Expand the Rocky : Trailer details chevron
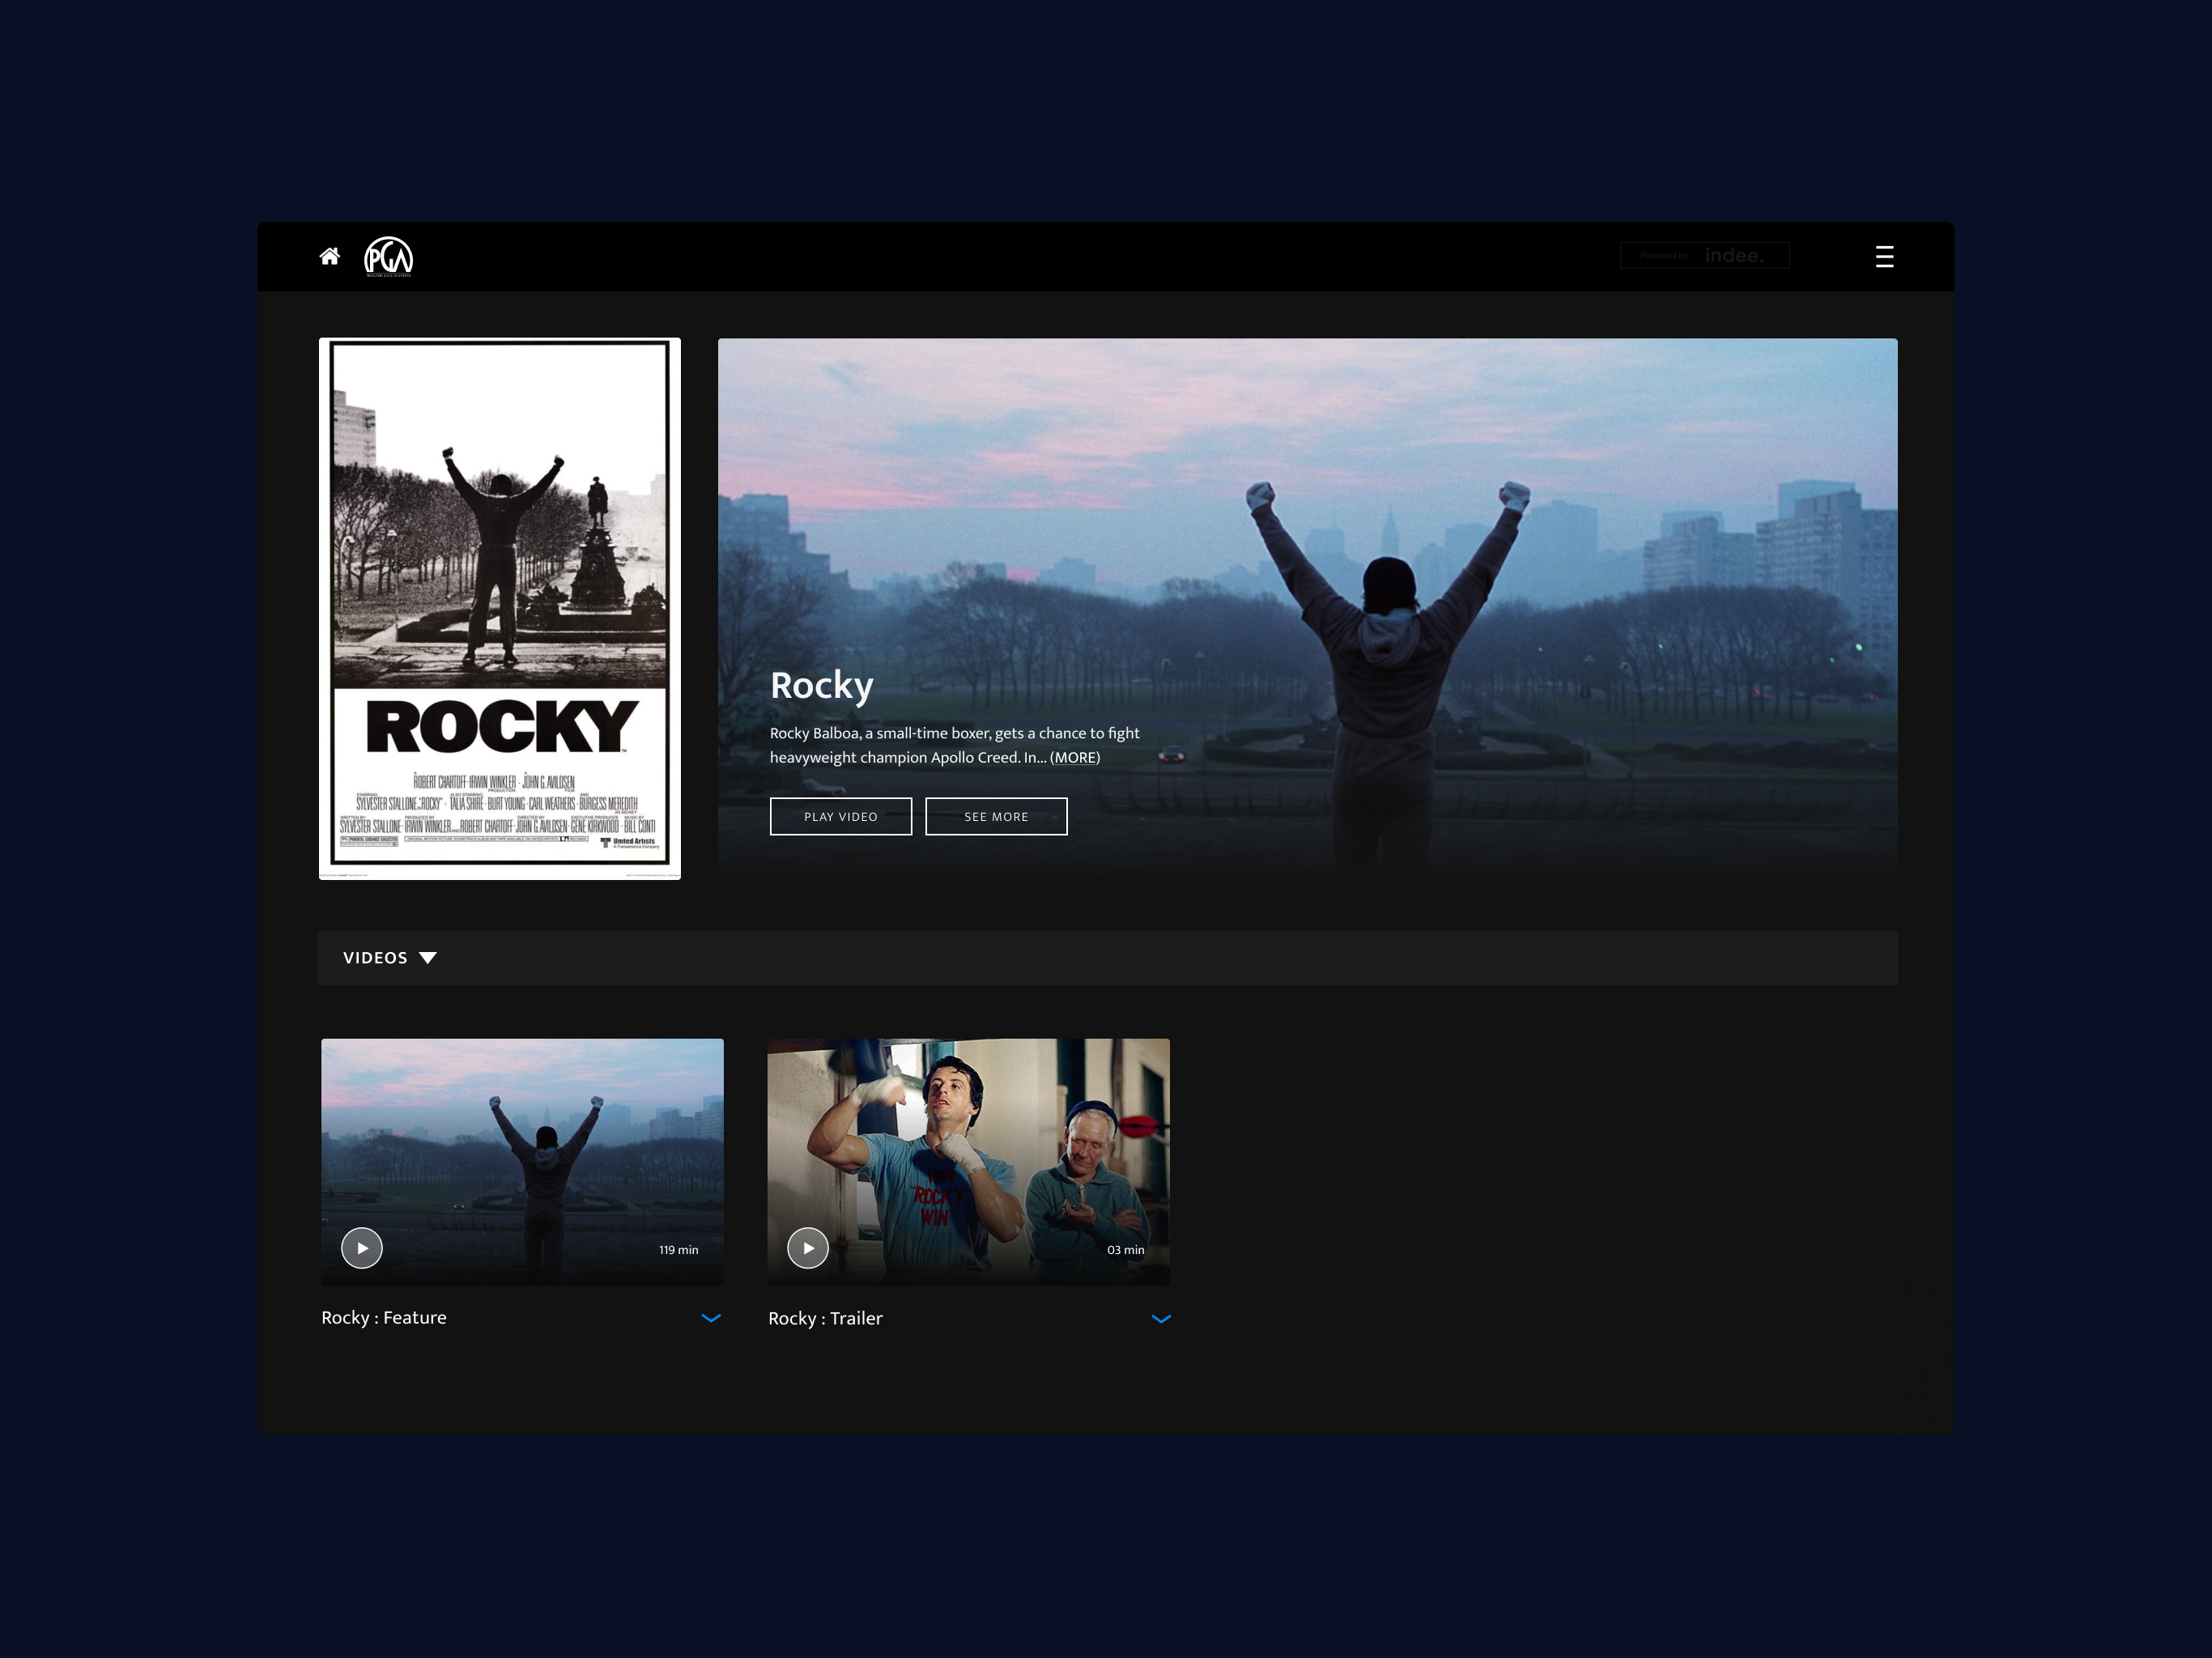This screenshot has height=1658, width=2212. point(1161,1319)
